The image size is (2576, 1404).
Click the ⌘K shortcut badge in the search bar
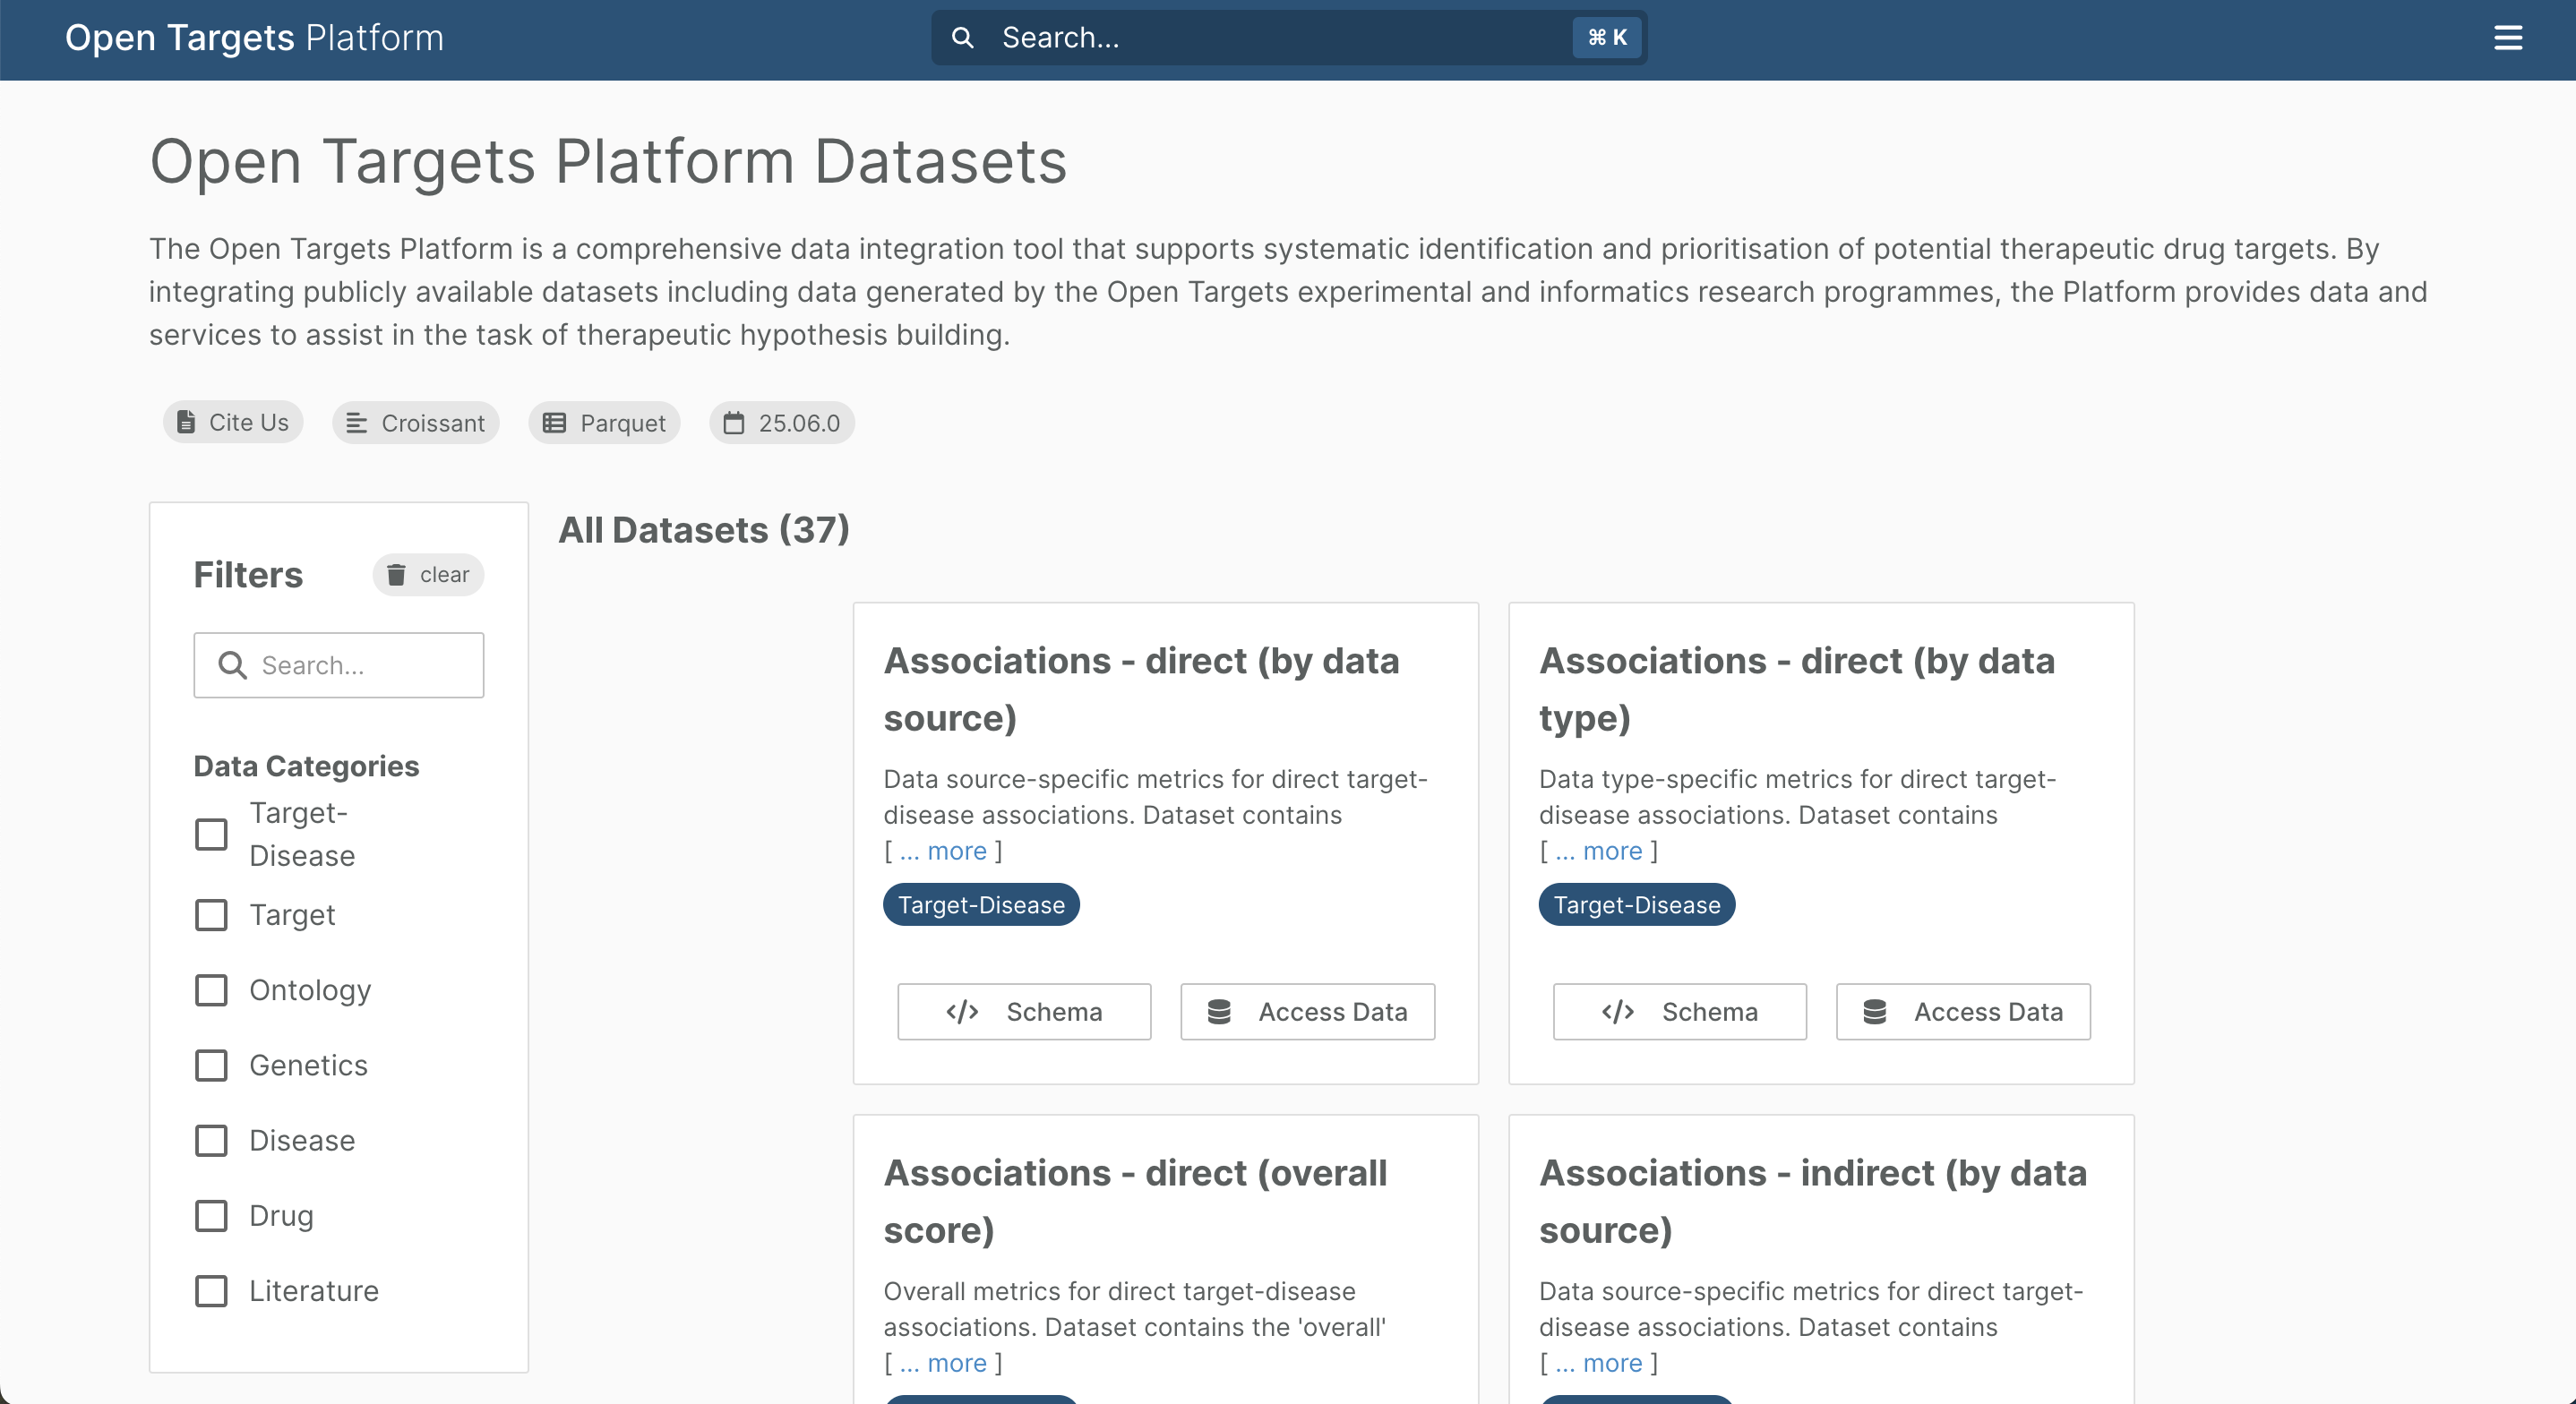point(1605,37)
